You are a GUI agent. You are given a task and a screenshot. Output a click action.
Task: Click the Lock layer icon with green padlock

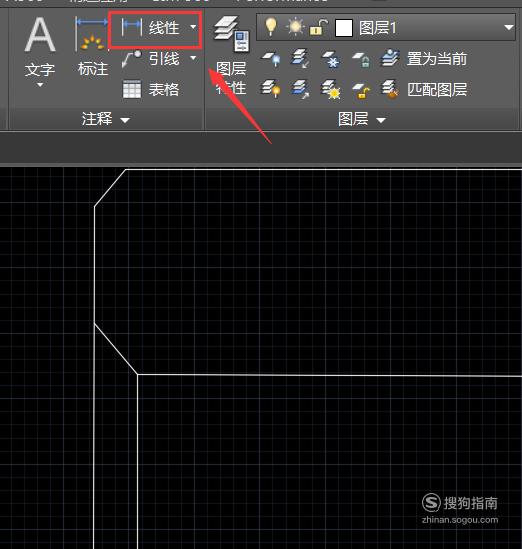pos(361,59)
